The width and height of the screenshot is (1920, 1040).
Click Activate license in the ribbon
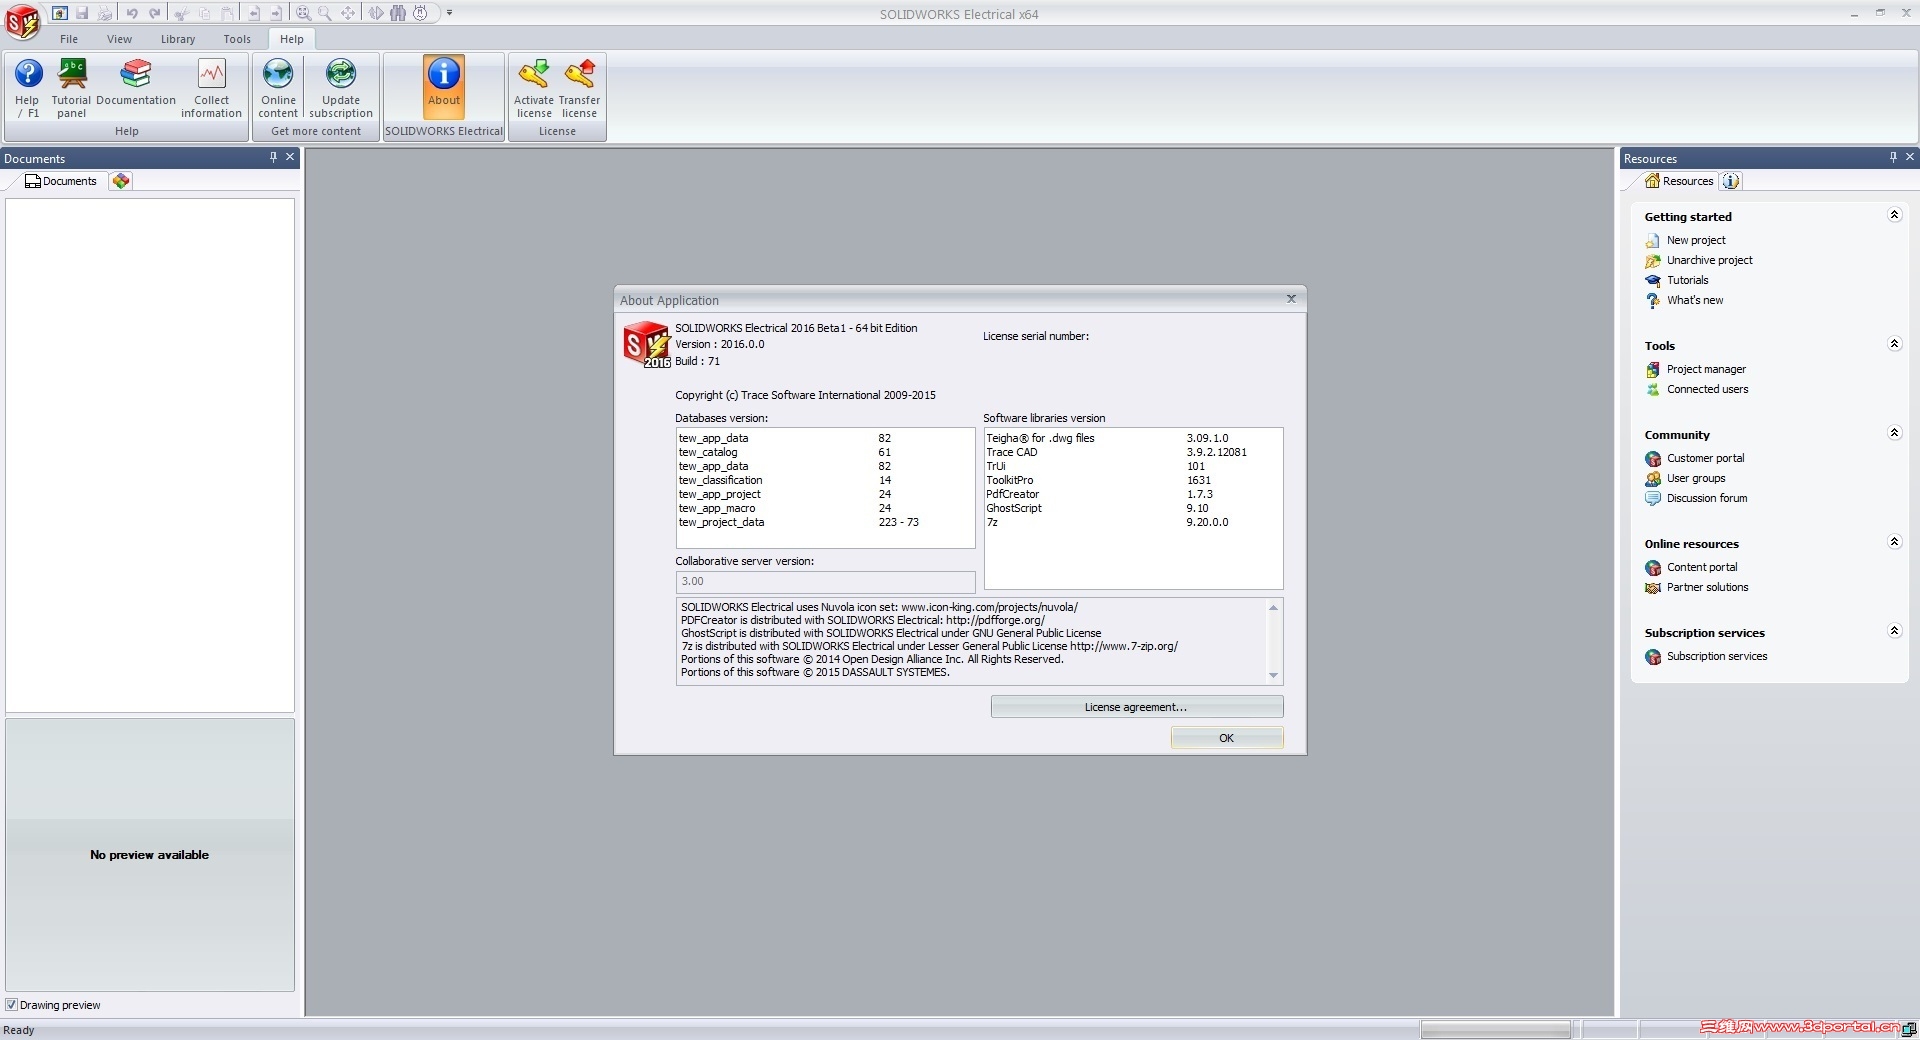click(534, 88)
